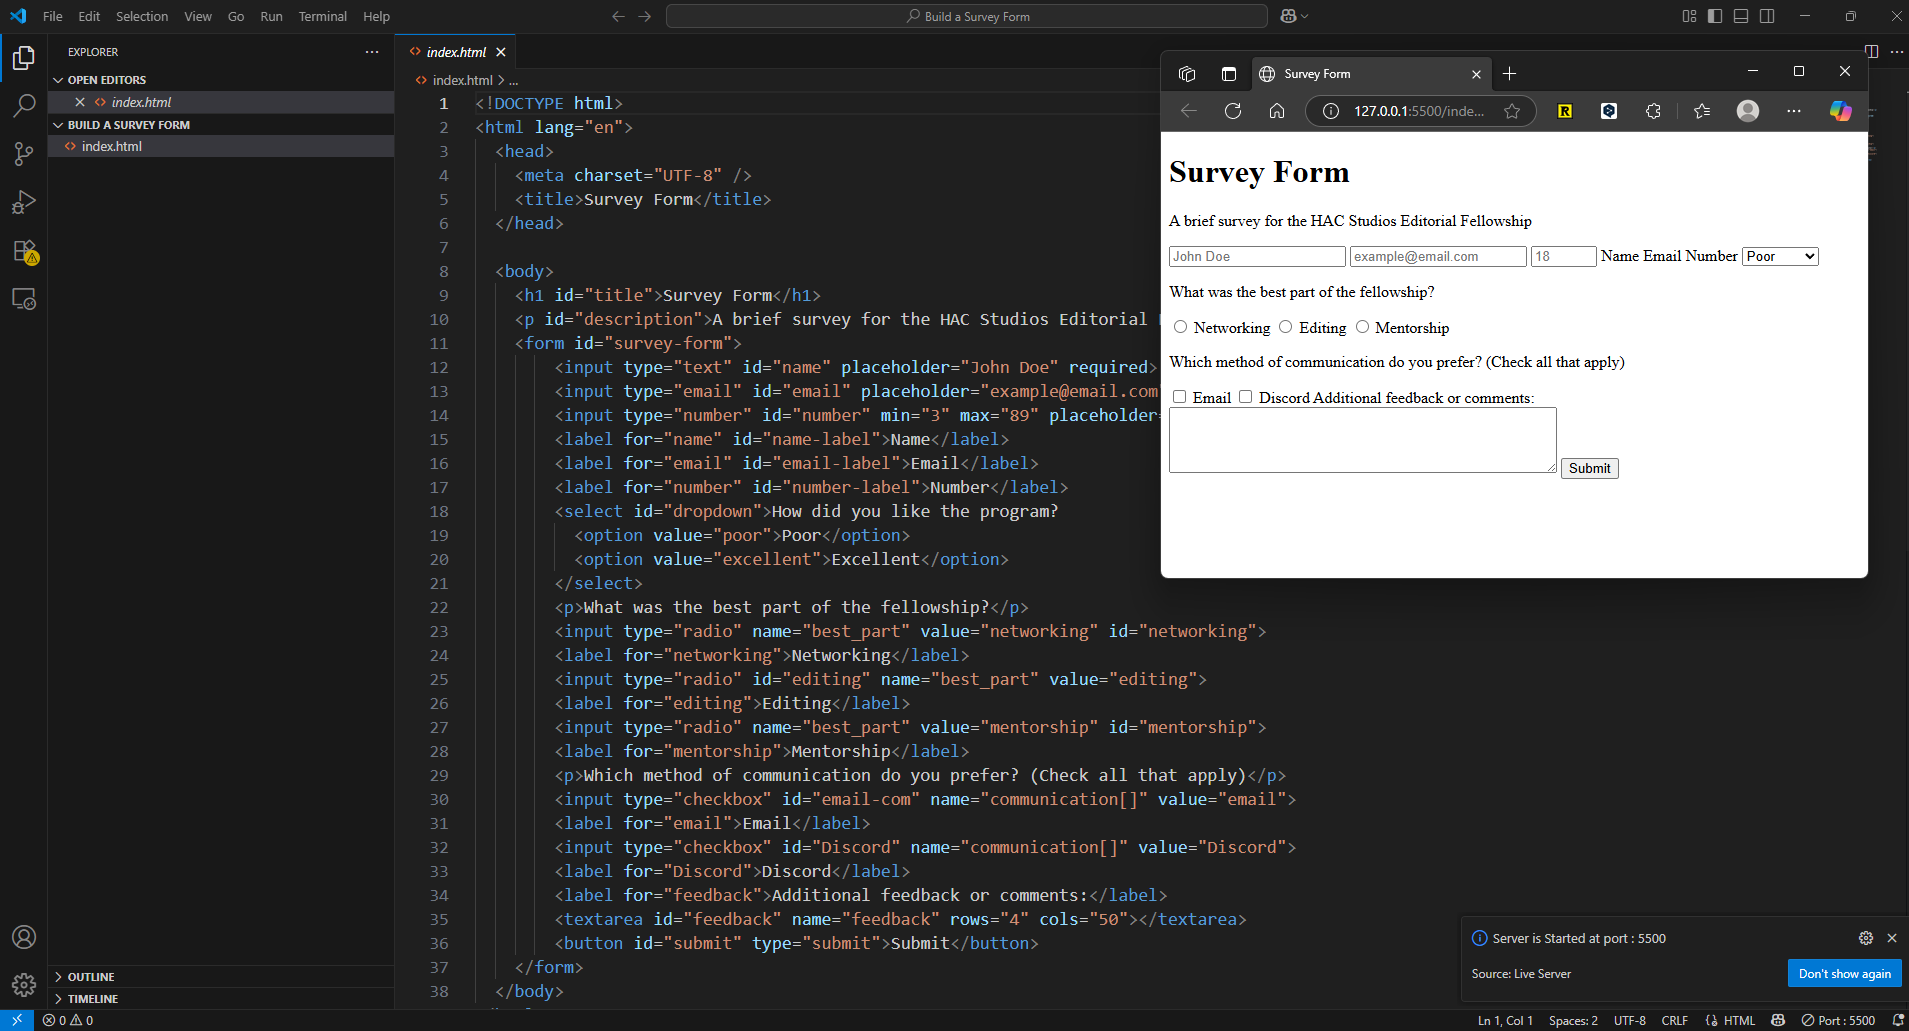Select the Networking radio button
The width and height of the screenshot is (1909, 1031).
(1181, 327)
